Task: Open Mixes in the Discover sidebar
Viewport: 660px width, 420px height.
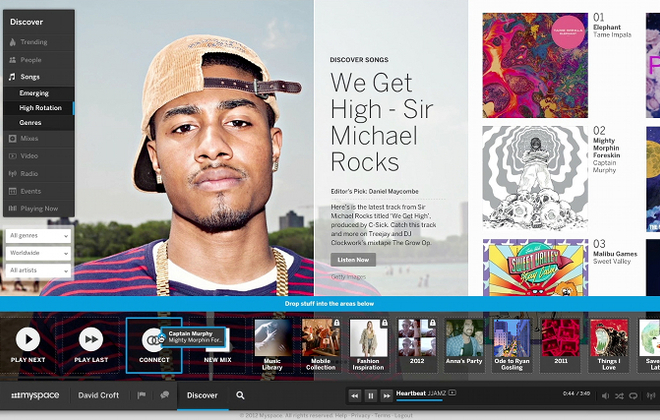Action: coord(39,138)
